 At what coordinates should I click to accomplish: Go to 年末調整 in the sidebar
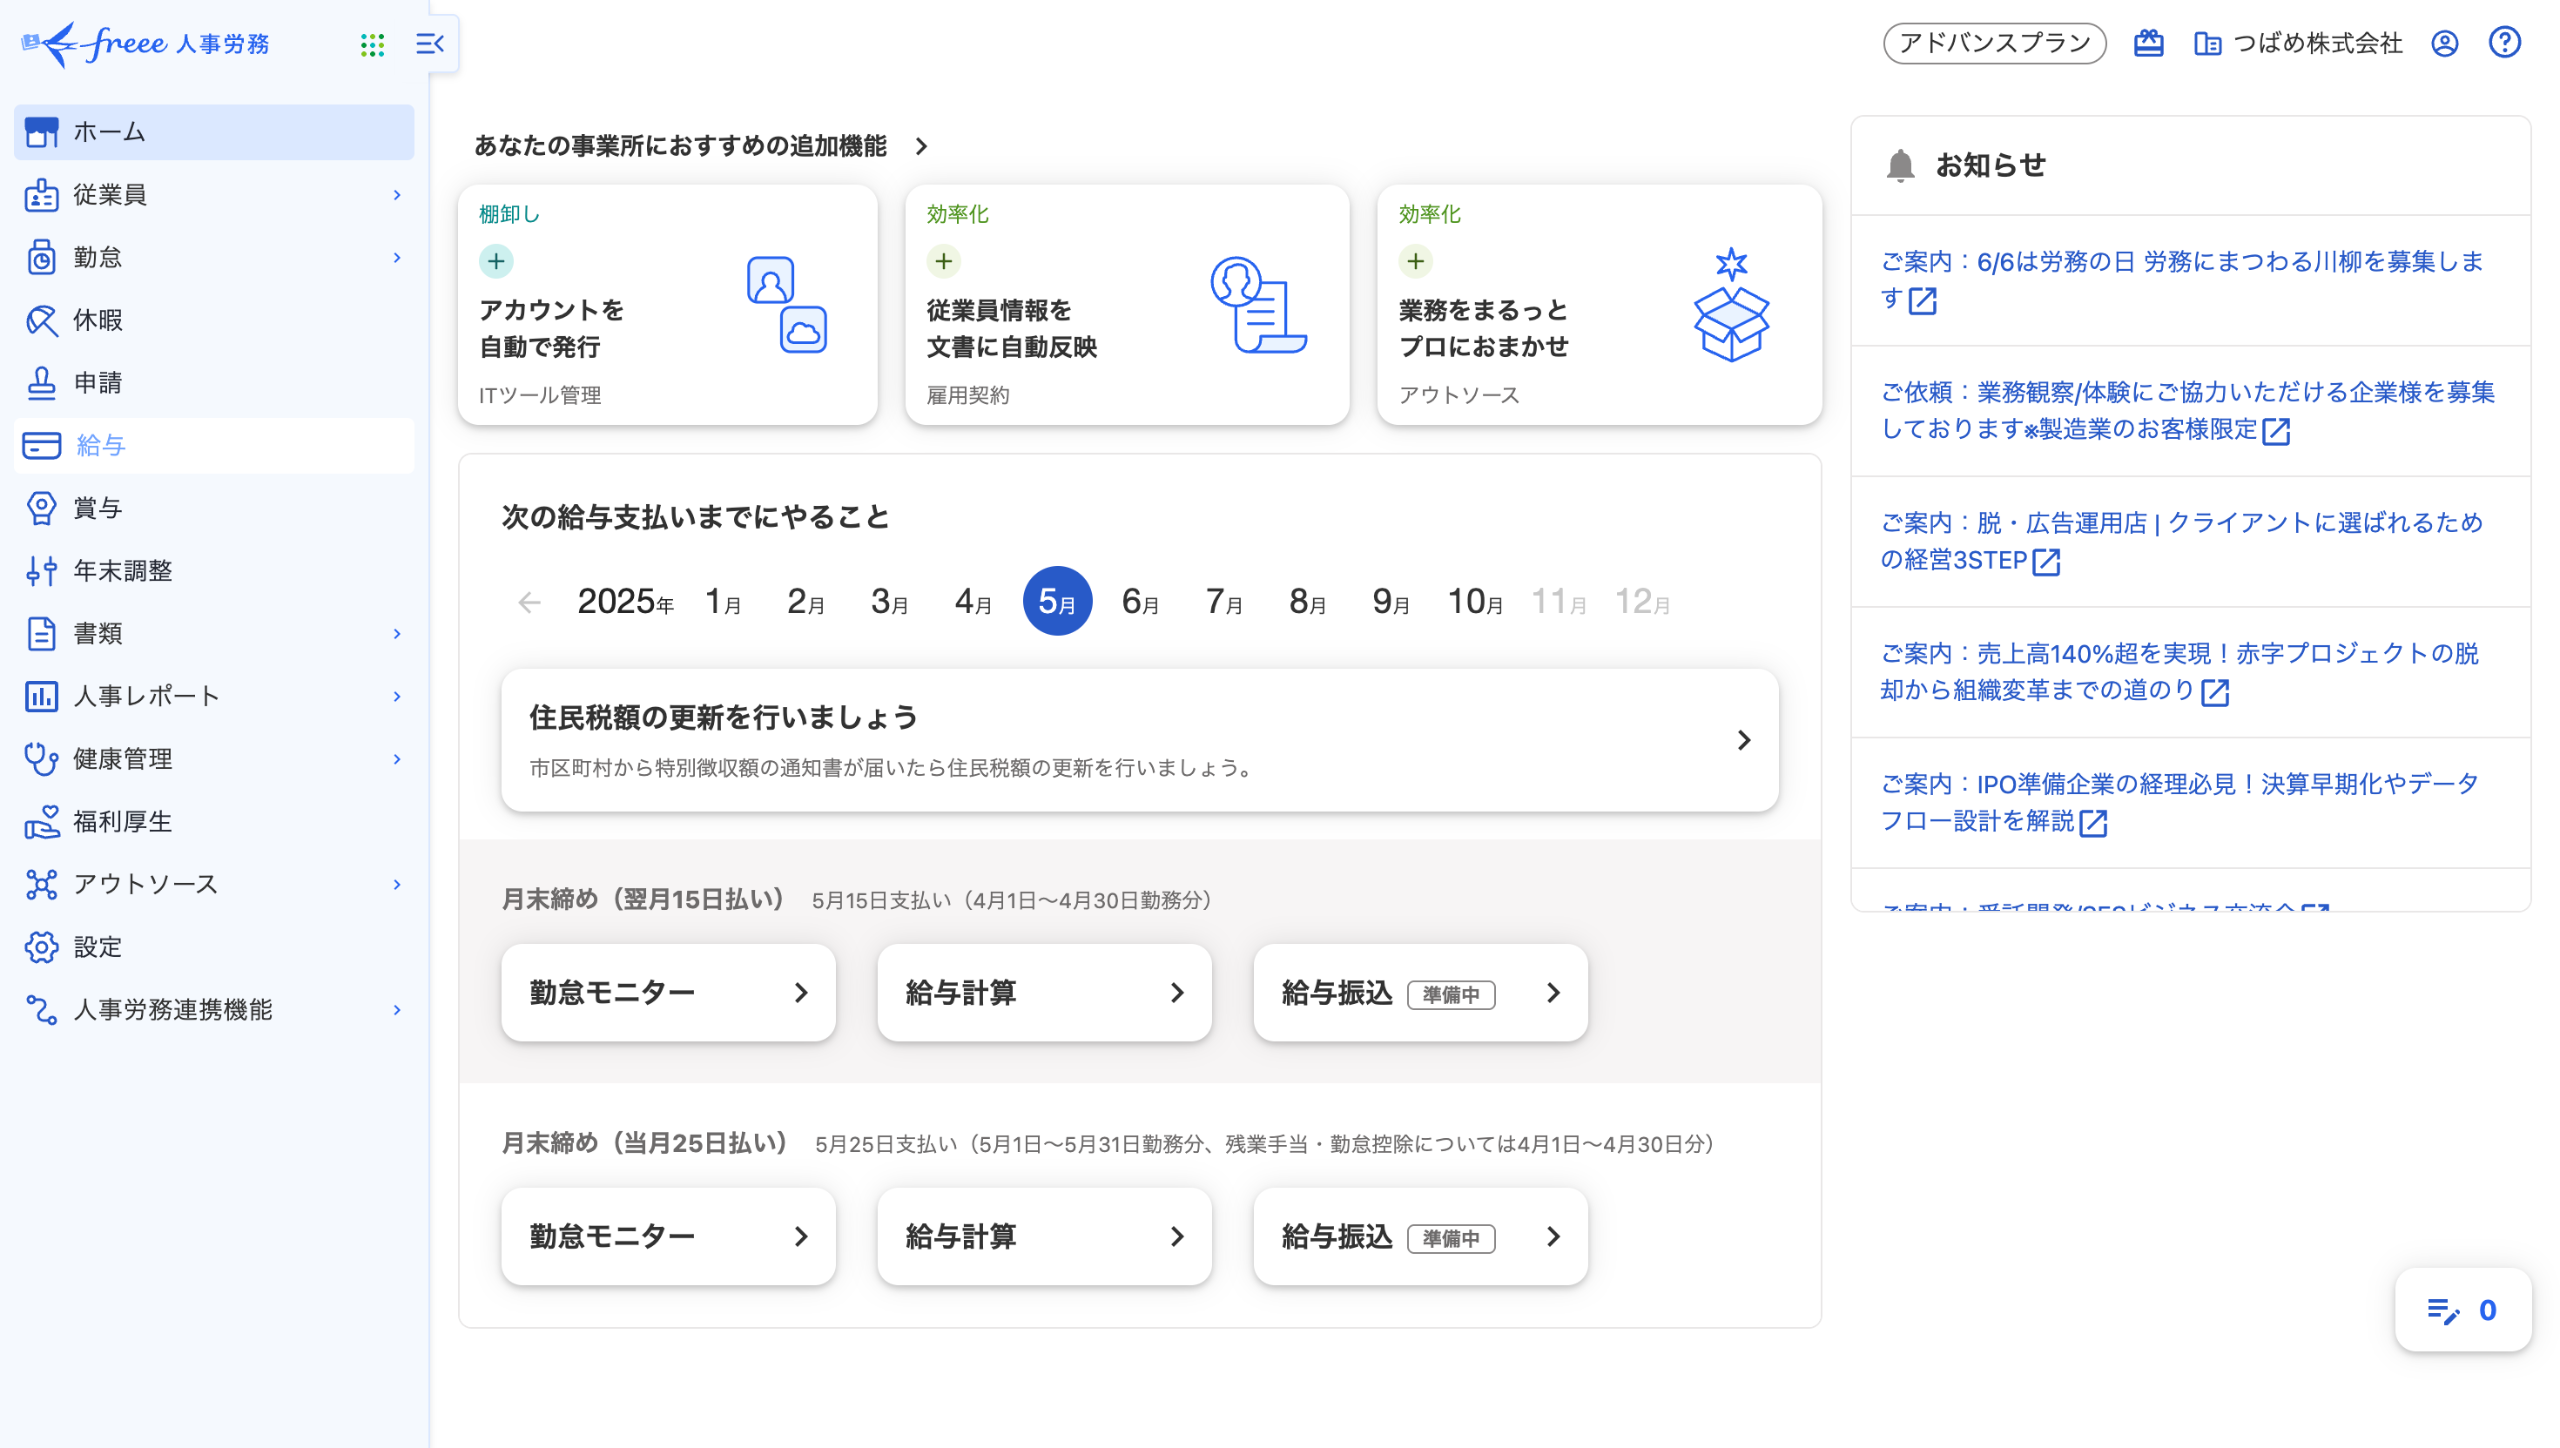point(122,571)
